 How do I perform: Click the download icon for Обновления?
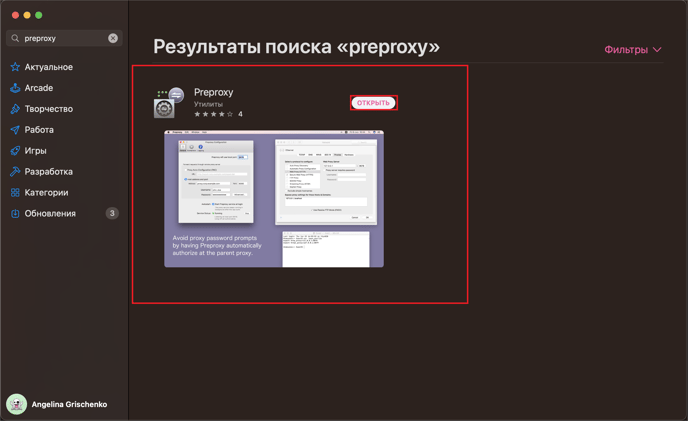pyautogui.click(x=15, y=213)
